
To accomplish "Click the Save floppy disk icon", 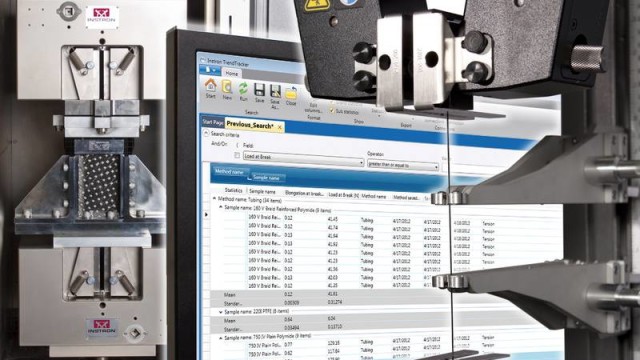I will 260,90.
